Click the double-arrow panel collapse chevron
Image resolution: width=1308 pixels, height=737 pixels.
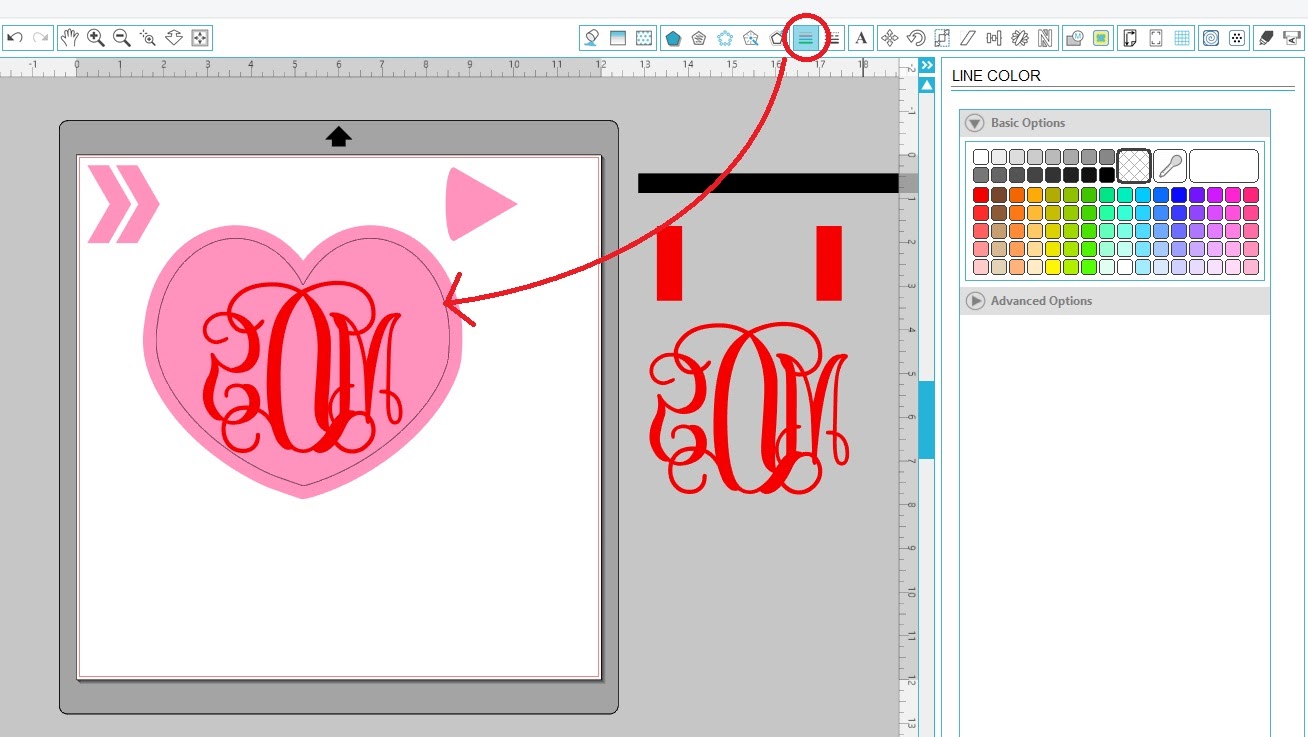[926, 63]
